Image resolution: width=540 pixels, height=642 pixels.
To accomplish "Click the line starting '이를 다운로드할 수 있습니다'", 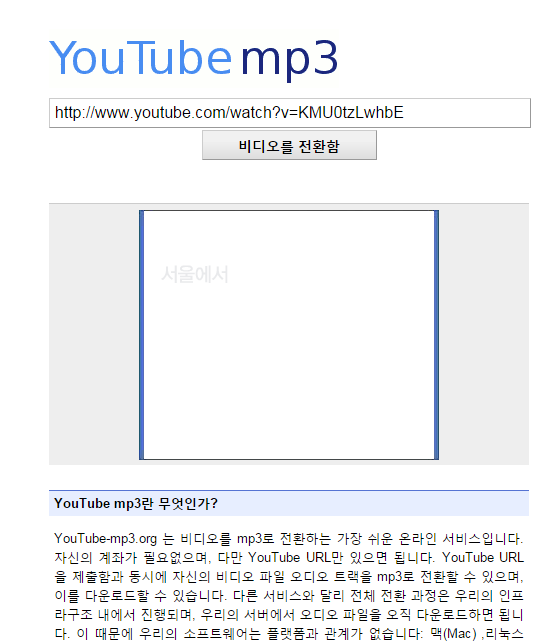I will [289, 595].
